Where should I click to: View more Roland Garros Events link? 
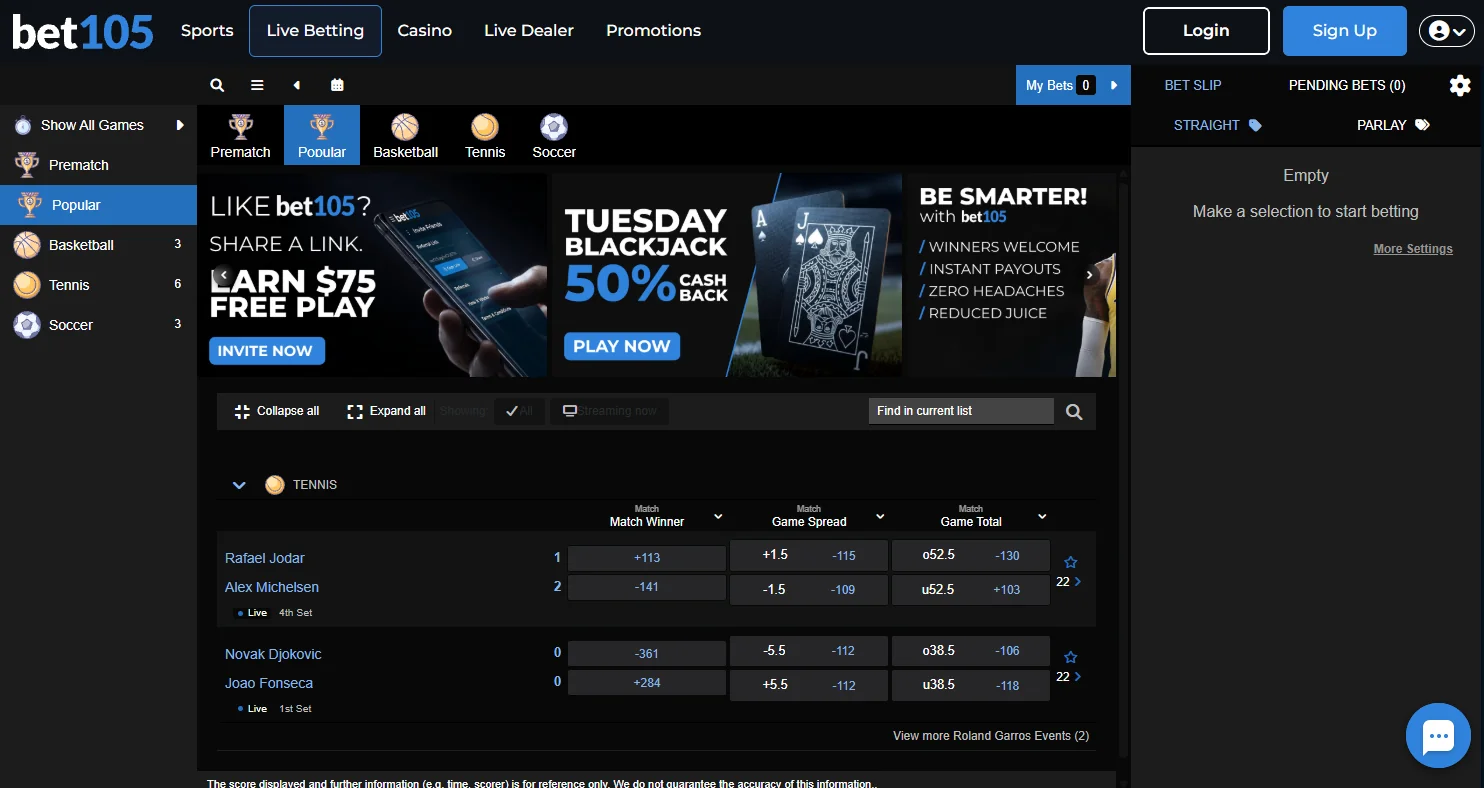[x=991, y=736]
